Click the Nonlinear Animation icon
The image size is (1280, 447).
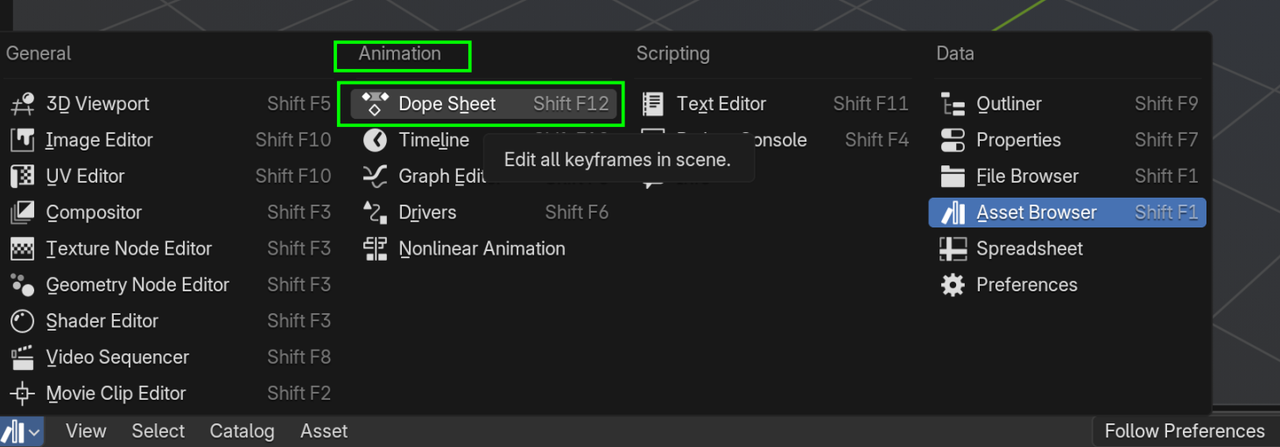(375, 249)
